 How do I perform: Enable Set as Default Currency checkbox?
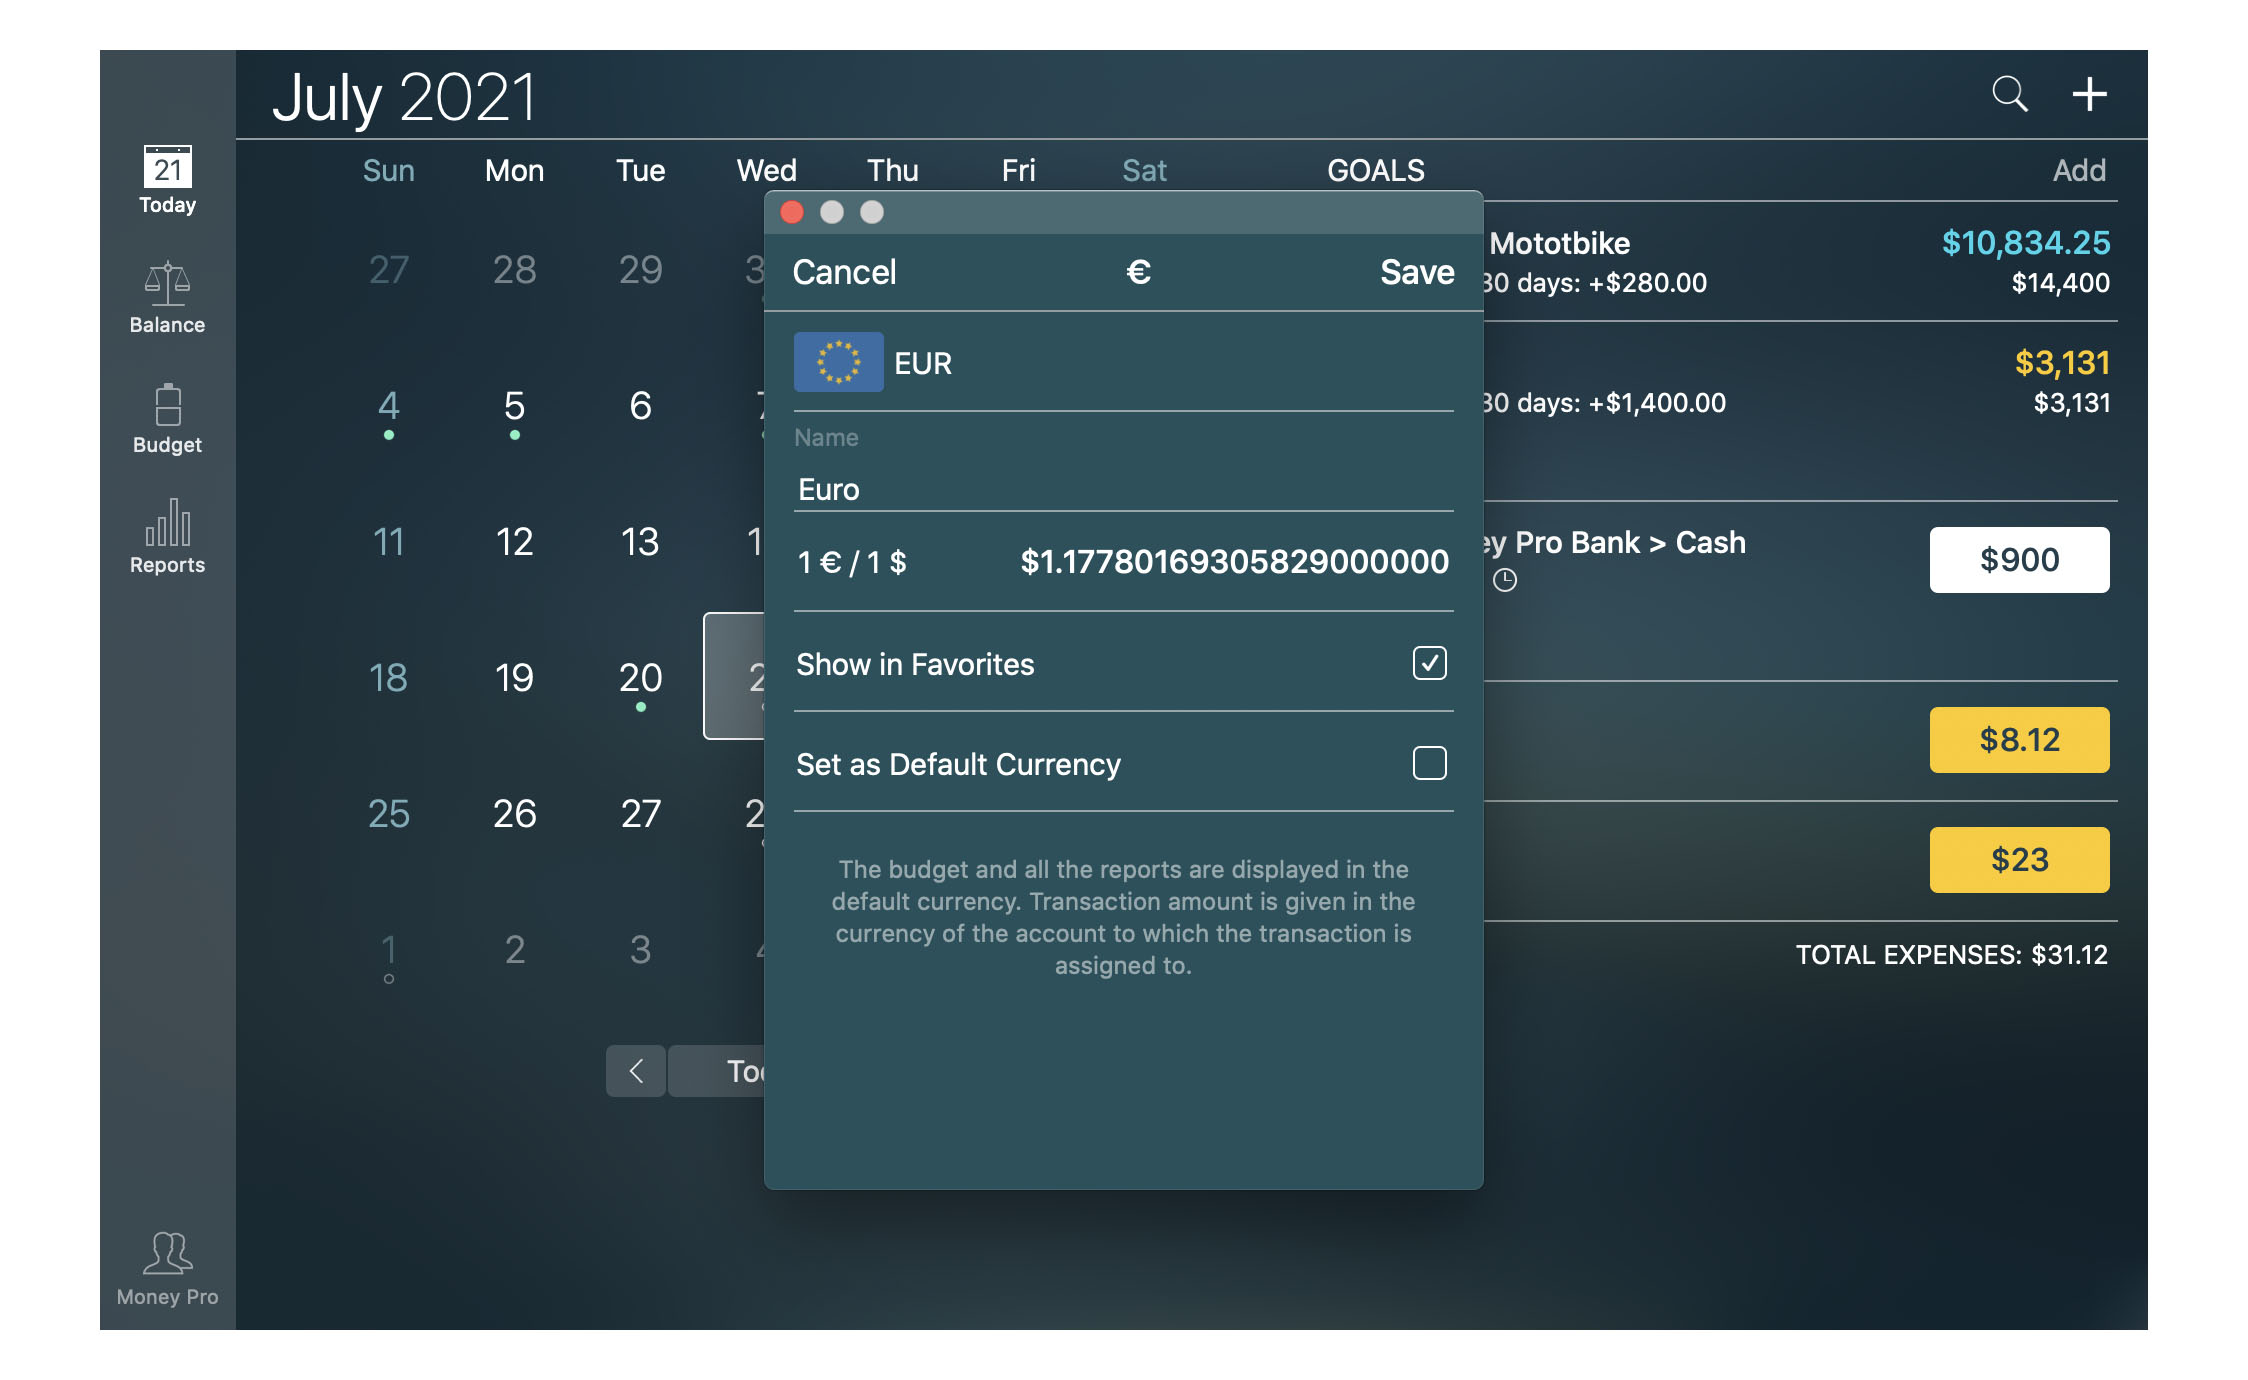(1427, 763)
